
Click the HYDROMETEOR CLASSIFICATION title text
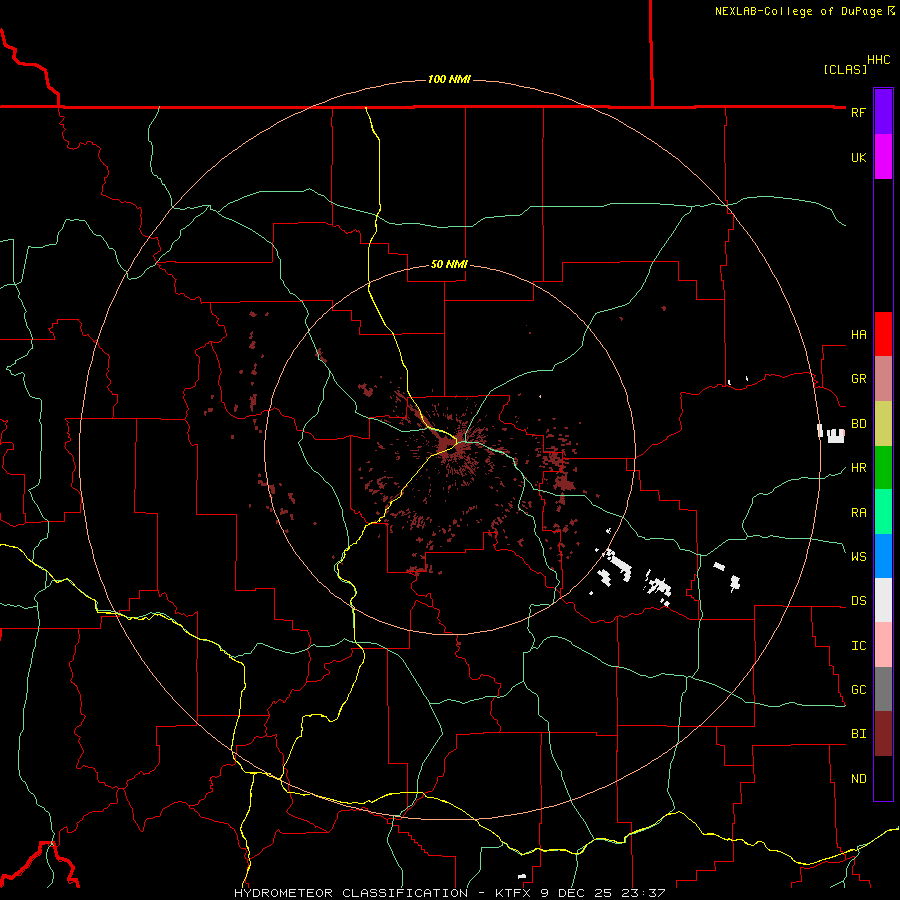tap(351, 893)
